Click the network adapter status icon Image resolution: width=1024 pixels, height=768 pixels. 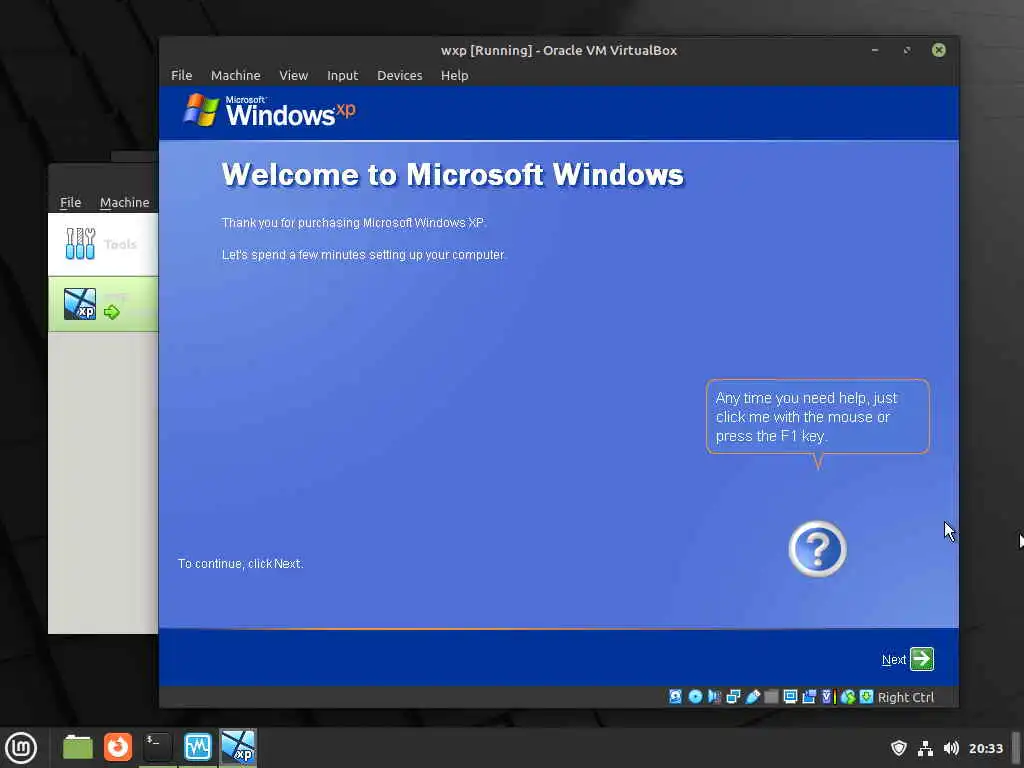tap(733, 697)
